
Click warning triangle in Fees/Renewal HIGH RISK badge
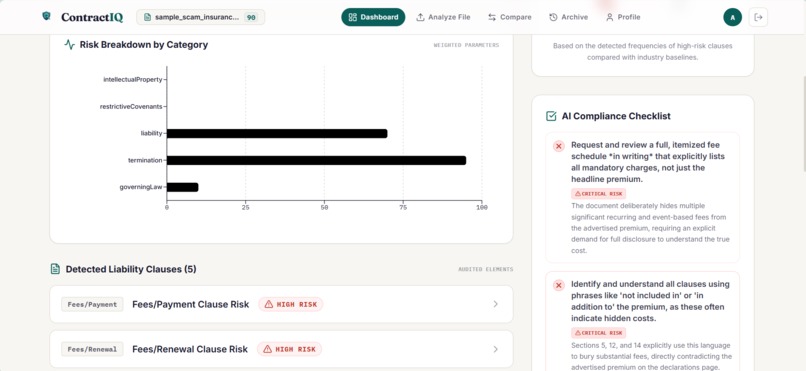coord(267,349)
